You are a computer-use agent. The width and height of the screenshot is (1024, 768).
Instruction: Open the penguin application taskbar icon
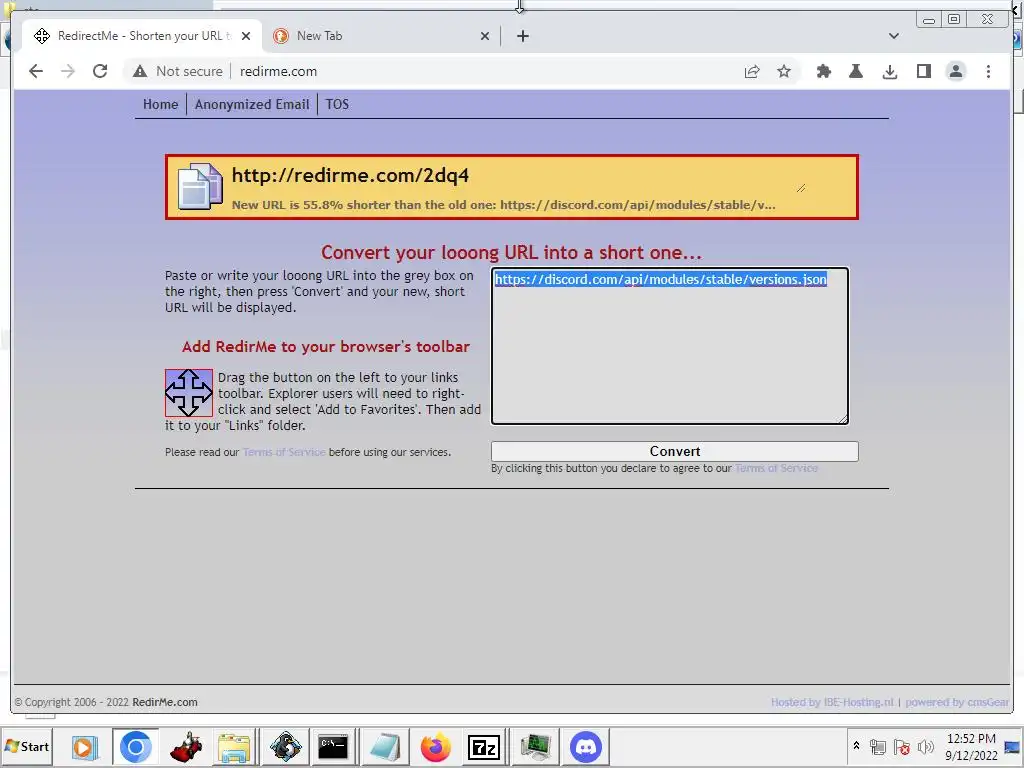[x=285, y=746]
